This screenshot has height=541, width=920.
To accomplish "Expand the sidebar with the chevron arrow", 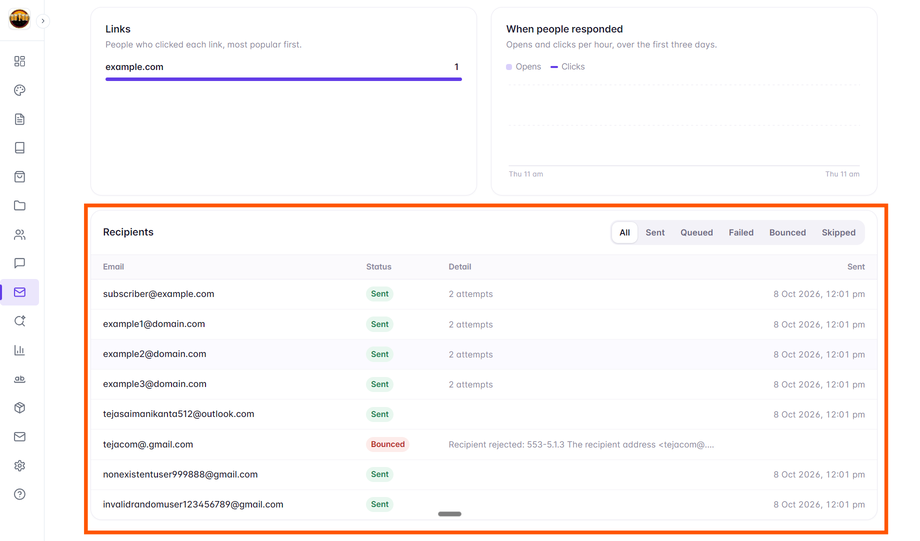I will click(43, 21).
